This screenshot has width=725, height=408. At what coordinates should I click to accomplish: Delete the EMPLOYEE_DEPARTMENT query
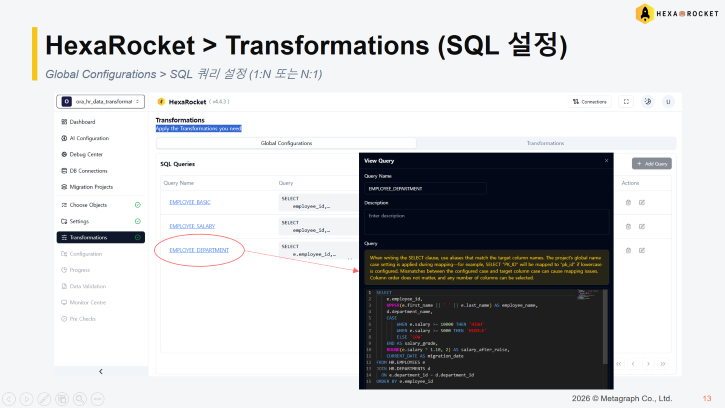pos(628,251)
